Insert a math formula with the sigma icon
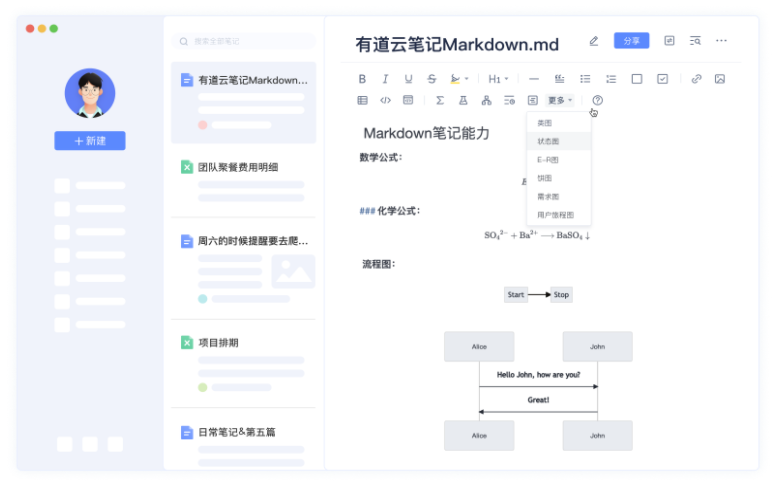 [x=440, y=101]
